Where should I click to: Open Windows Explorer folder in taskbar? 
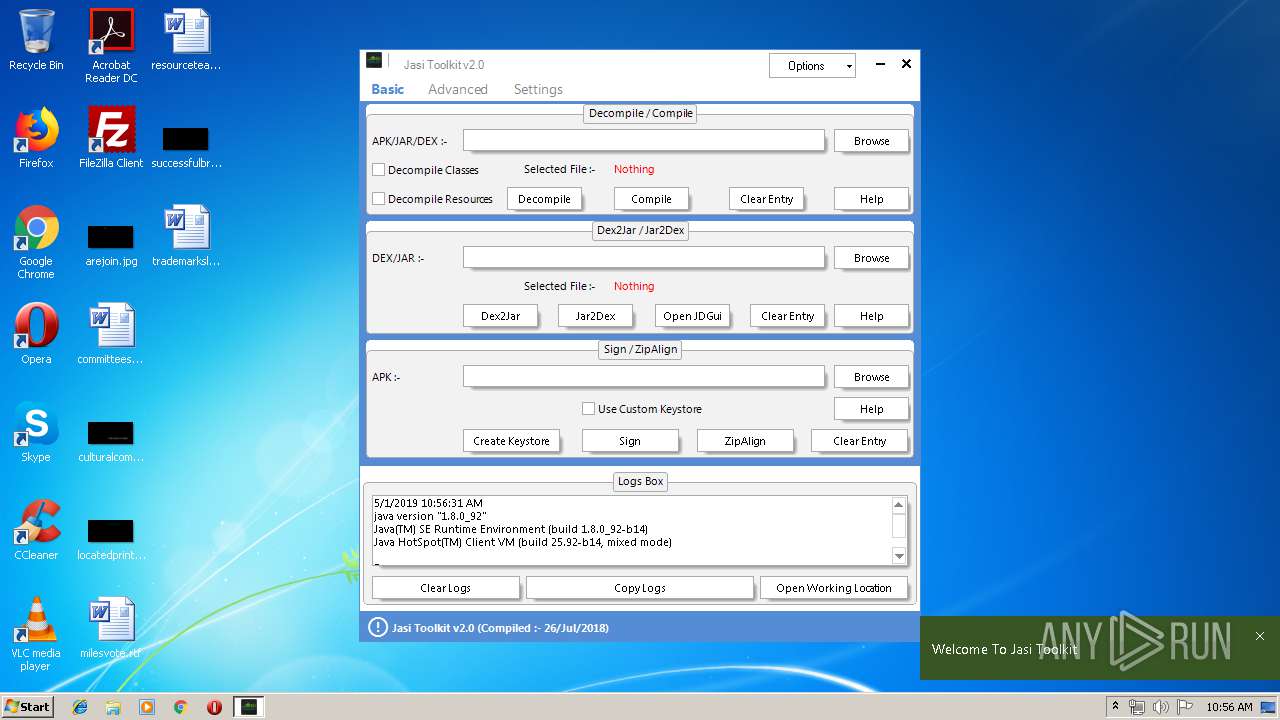pyautogui.click(x=113, y=707)
